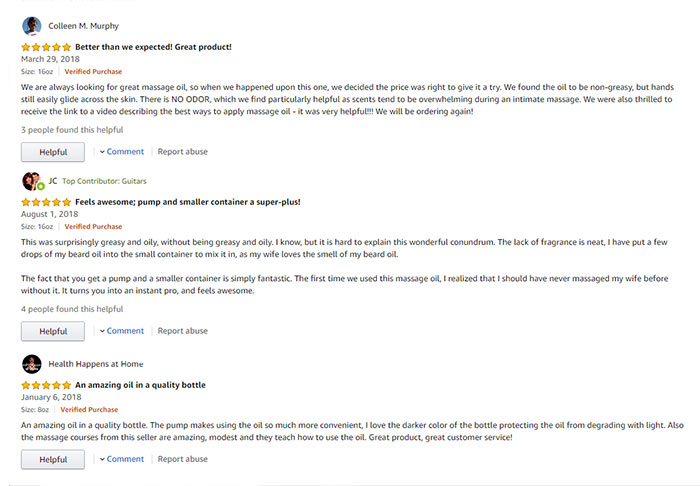Open review titled 'An amazing oil in a quality bottle'
Image resolution: width=700 pixels, height=486 pixels.
pyautogui.click(x=140, y=385)
